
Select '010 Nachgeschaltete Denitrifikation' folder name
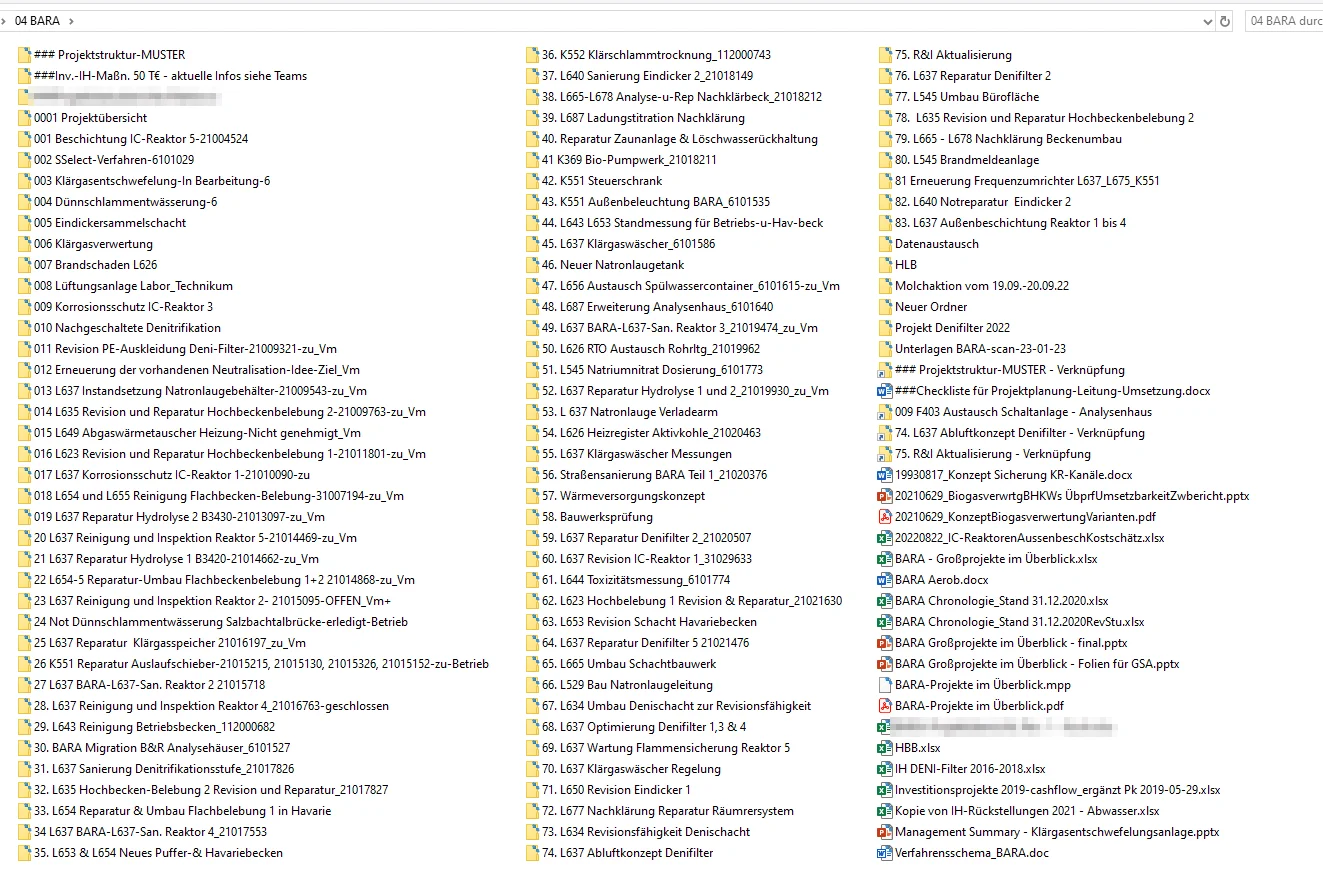tap(127, 328)
